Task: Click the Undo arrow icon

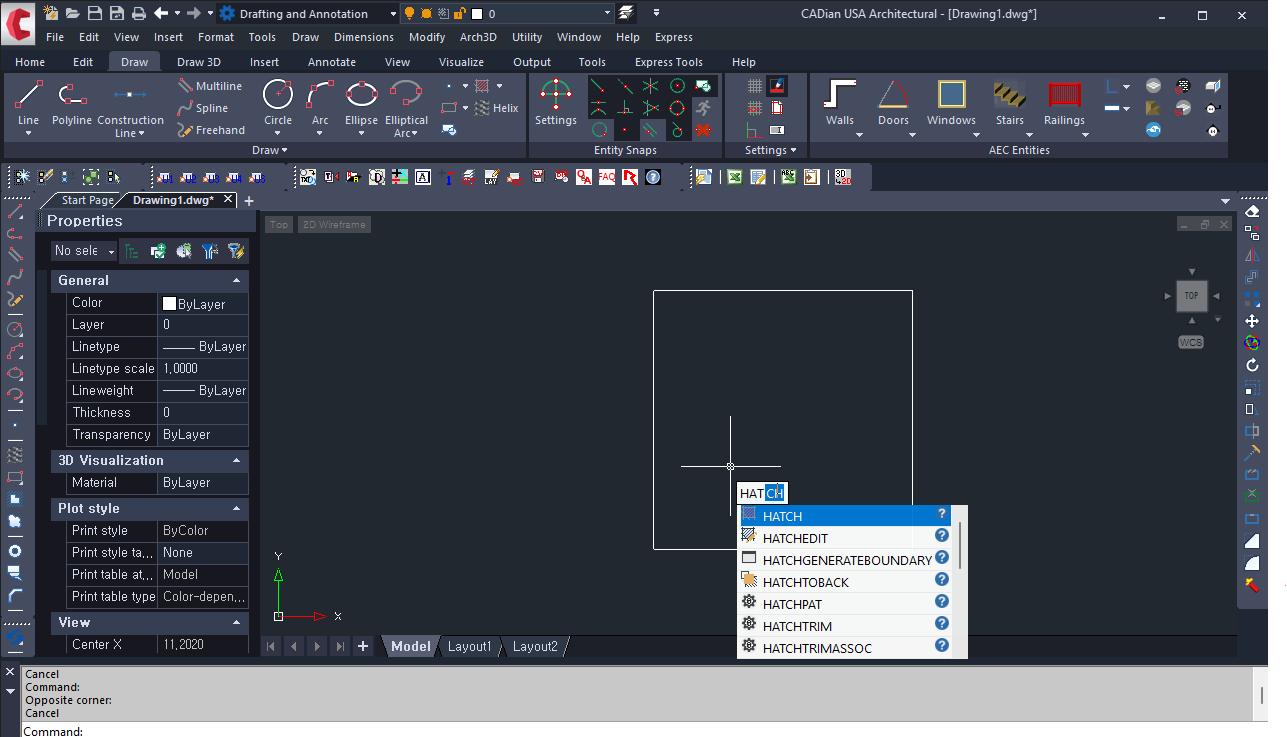Action: point(161,13)
